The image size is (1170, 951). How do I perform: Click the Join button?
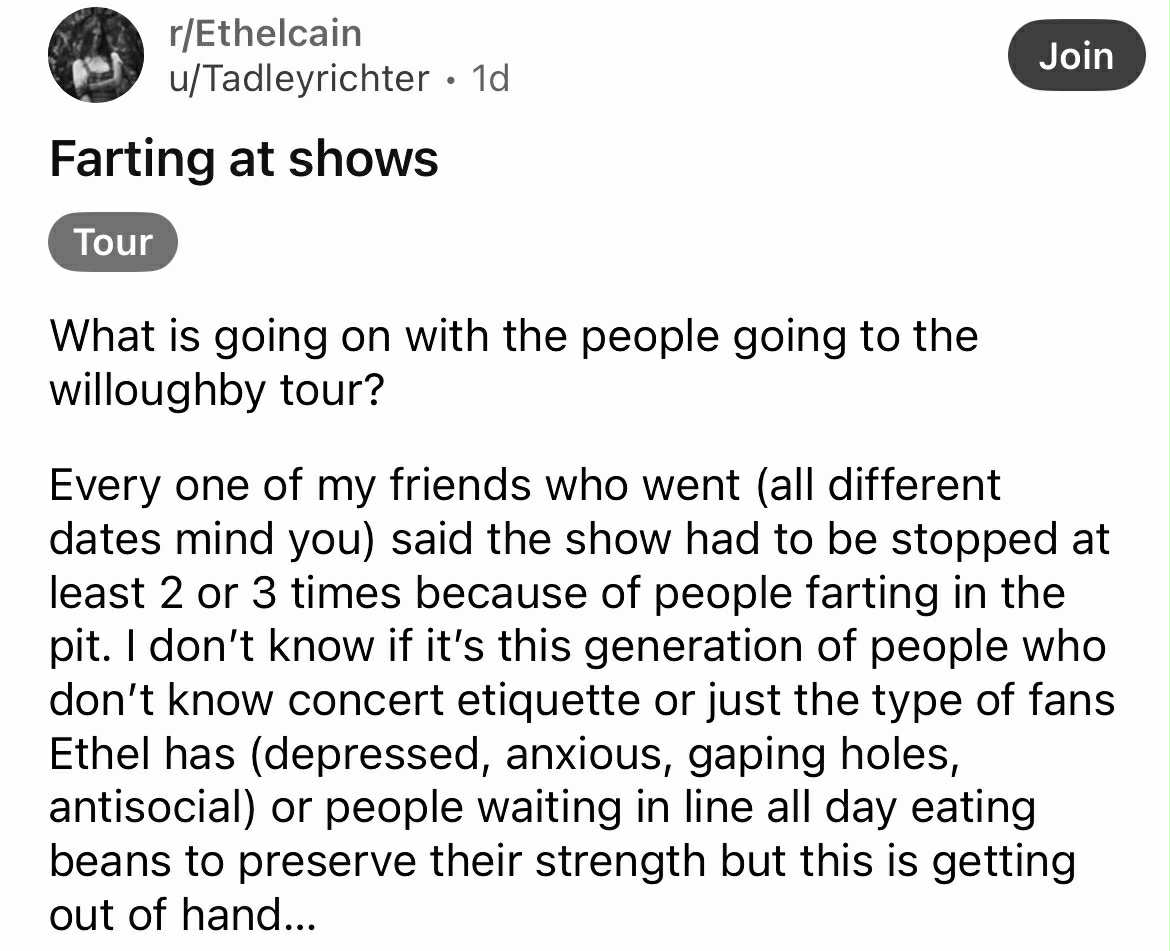point(1075,56)
